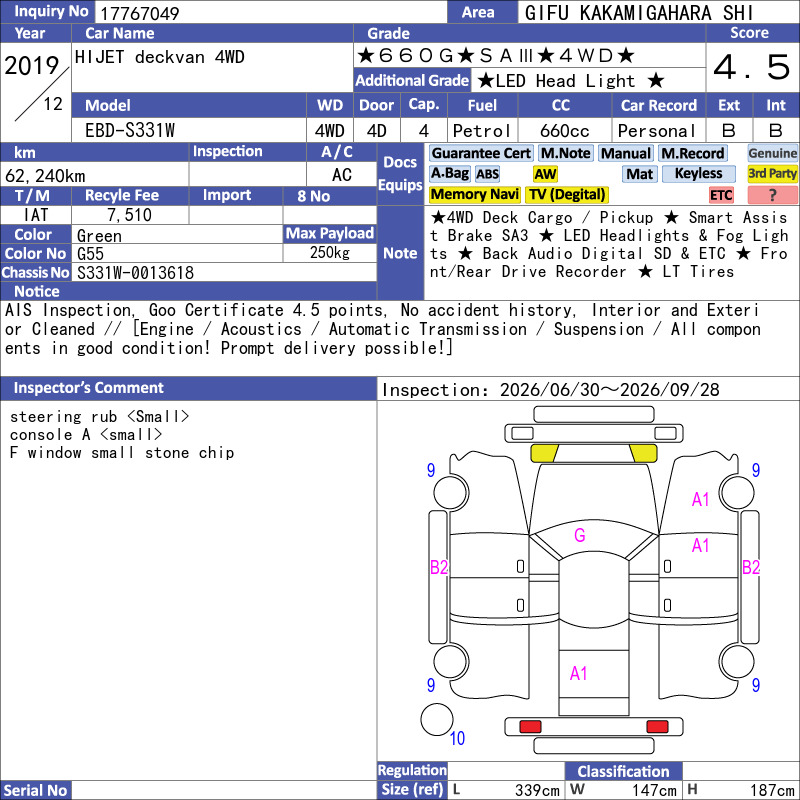Select the M.Note document badge

(565, 154)
